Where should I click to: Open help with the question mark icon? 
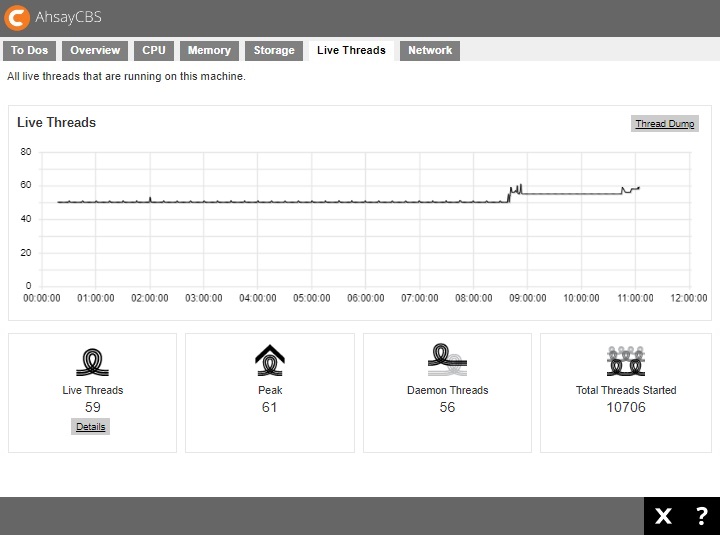point(701,516)
